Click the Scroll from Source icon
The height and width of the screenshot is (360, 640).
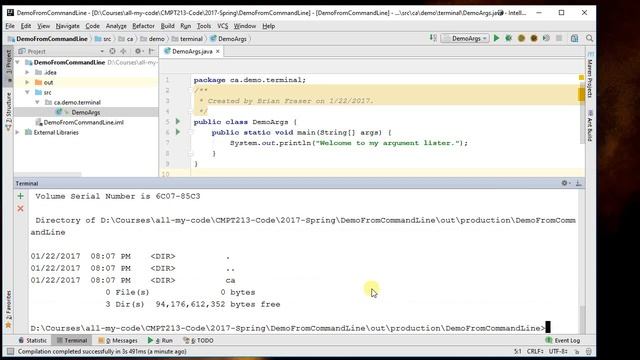(x=112, y=51)
